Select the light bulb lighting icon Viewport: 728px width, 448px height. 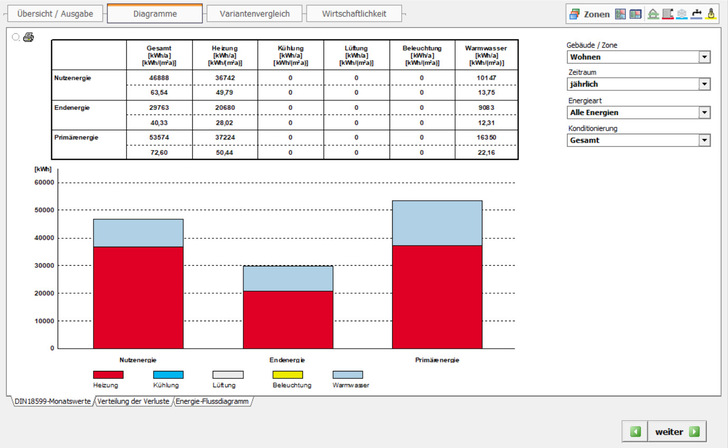tap(711, 14)
